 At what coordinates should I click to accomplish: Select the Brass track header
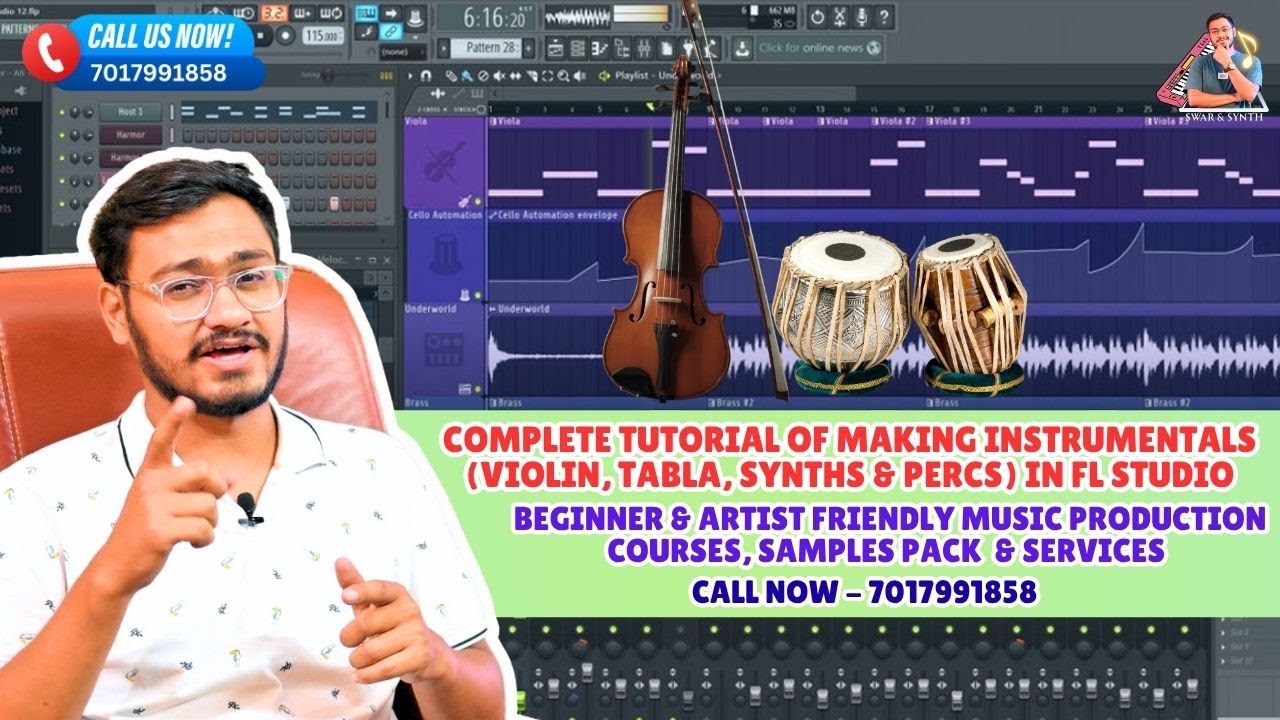[444, 403]
